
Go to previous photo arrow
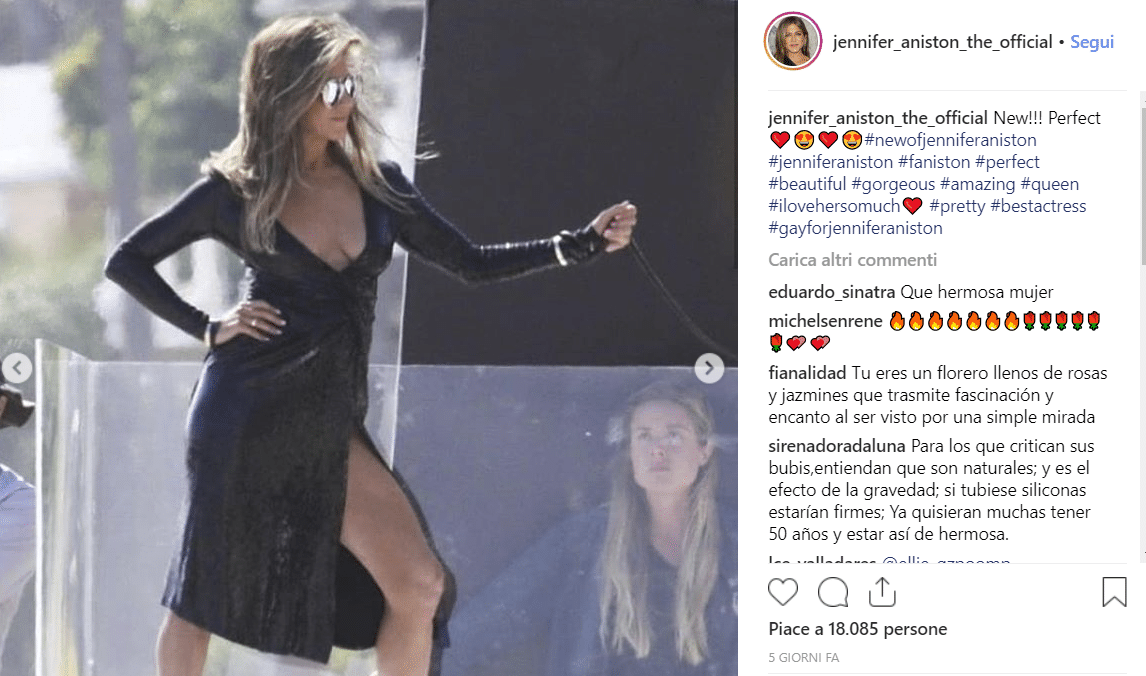click(x=17, y=368)
